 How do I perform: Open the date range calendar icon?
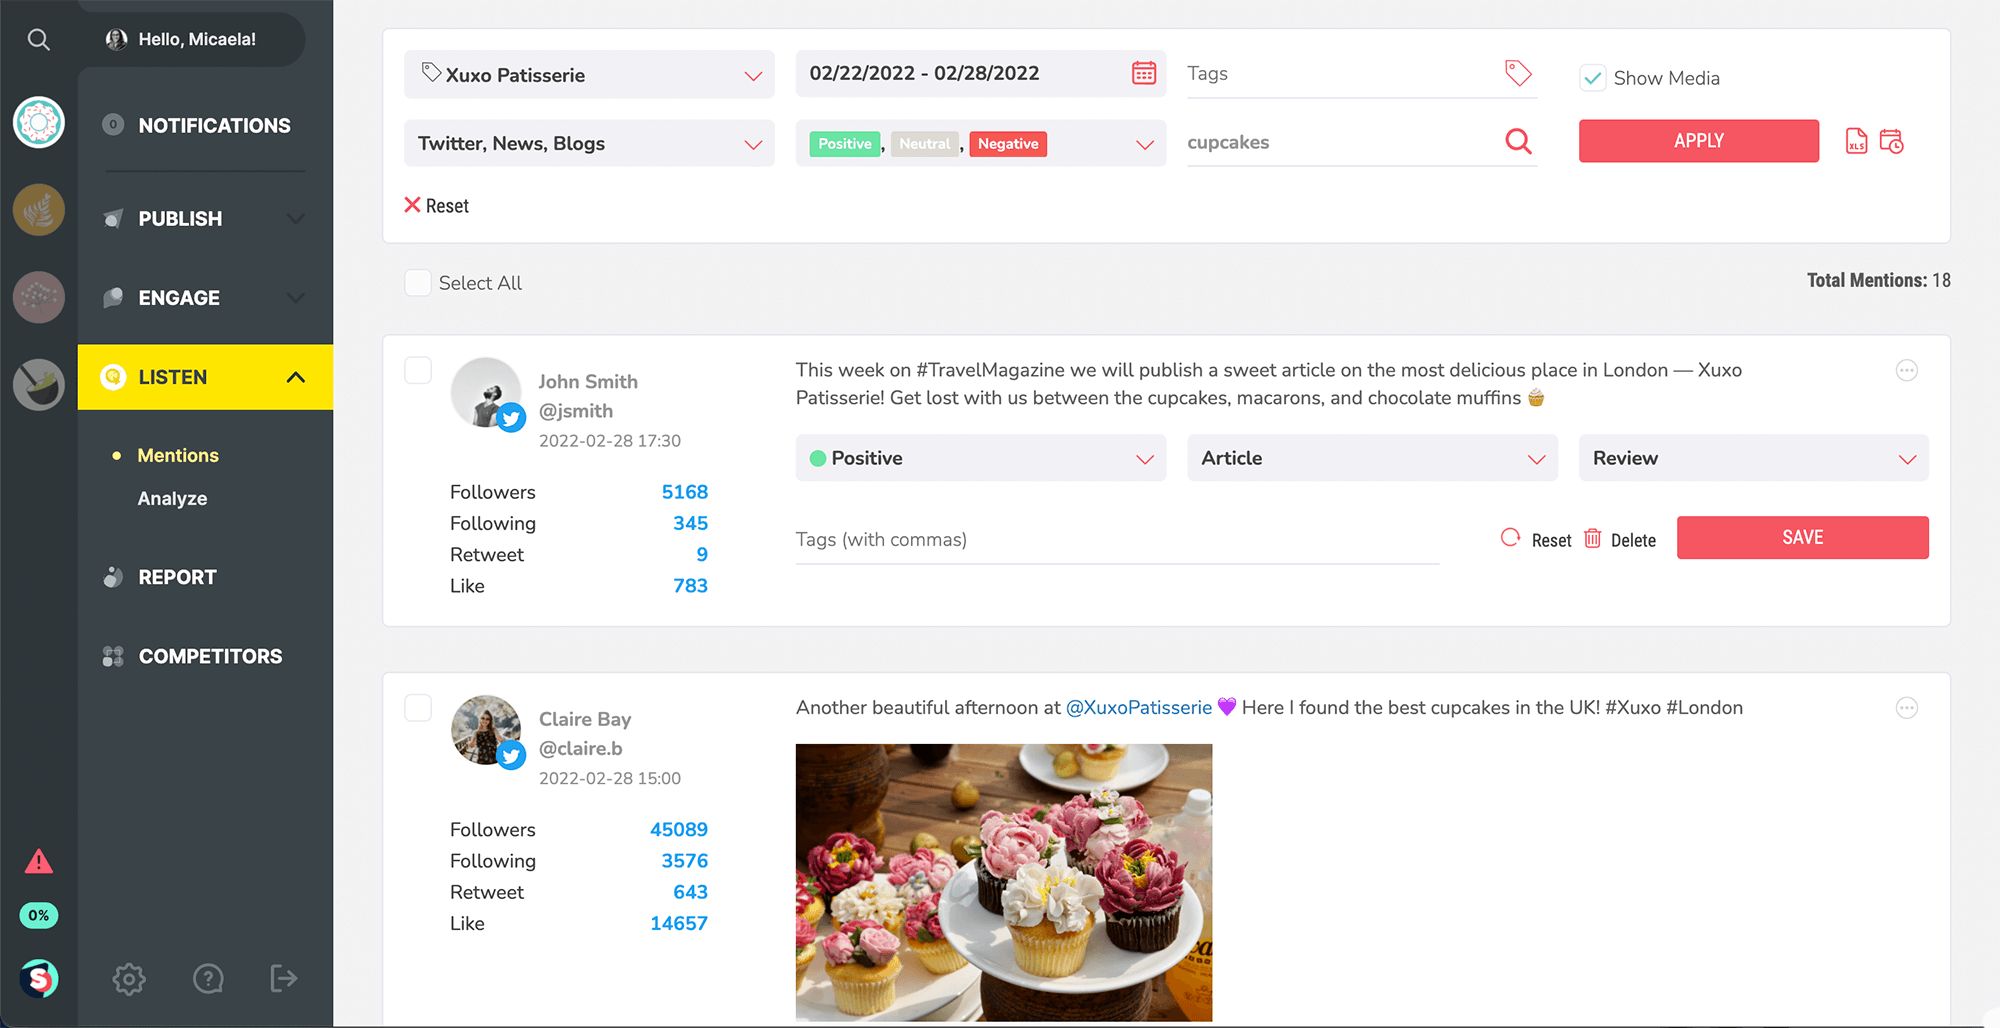coord(1144,73)
